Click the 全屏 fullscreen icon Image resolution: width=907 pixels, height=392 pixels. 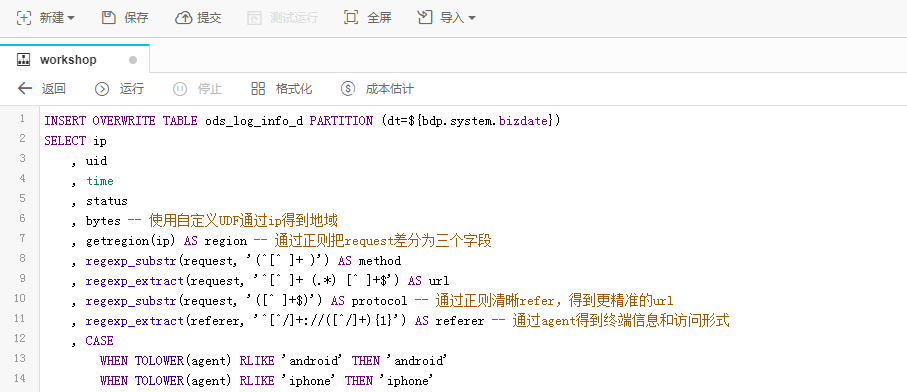[351, 18]
